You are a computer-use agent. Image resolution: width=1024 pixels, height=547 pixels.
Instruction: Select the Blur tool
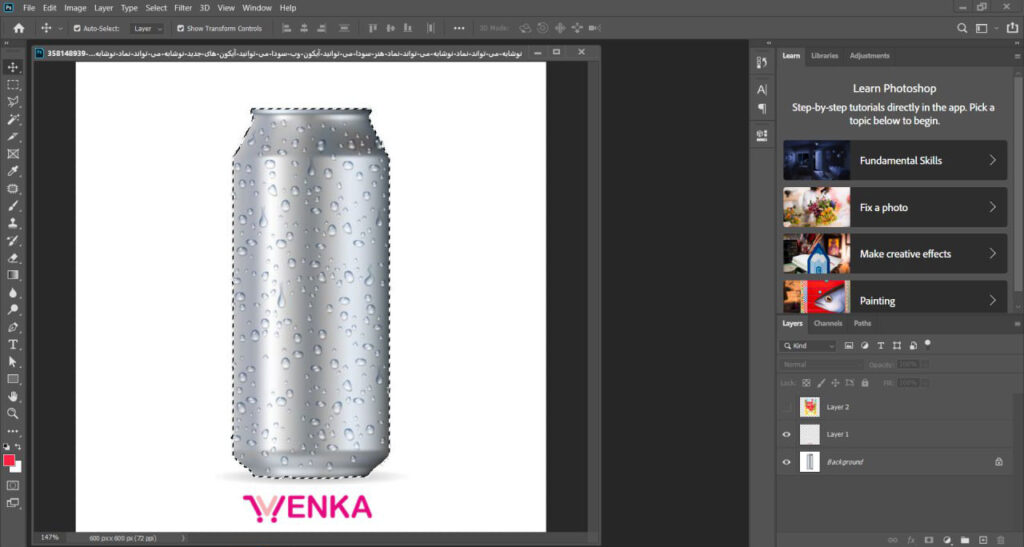(12, 292)
